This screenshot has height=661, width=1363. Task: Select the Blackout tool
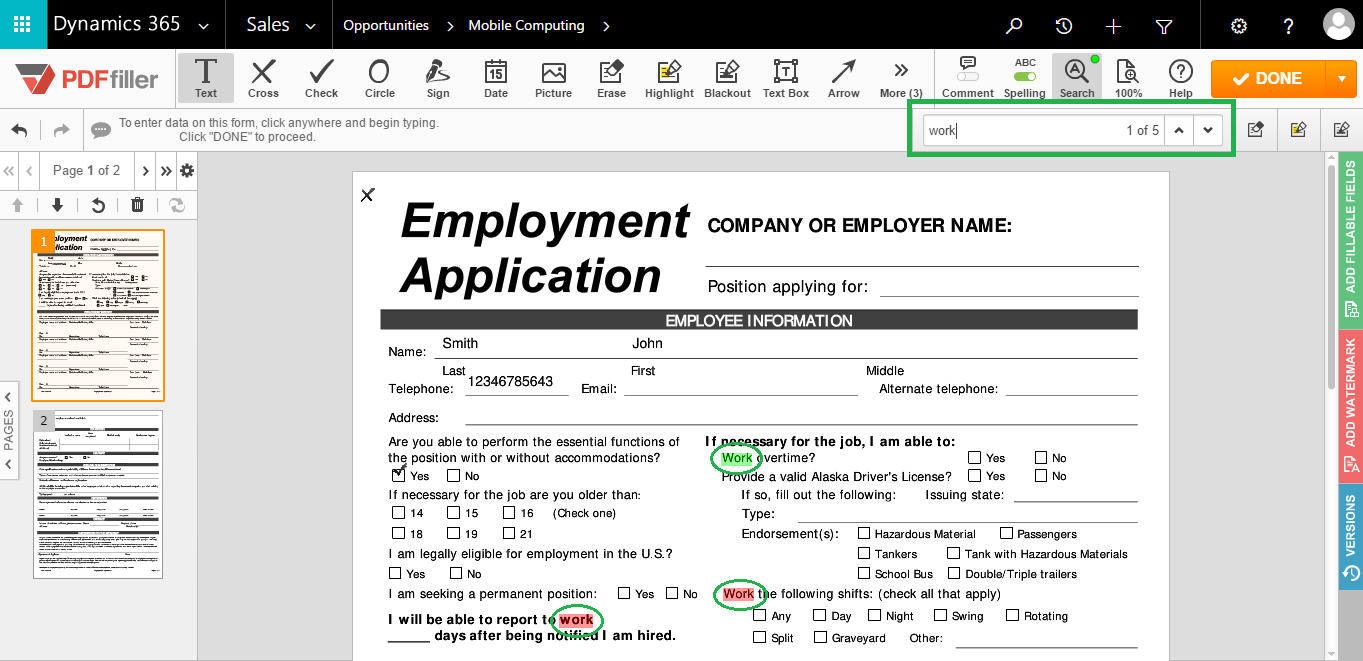[x=727, y=78]
